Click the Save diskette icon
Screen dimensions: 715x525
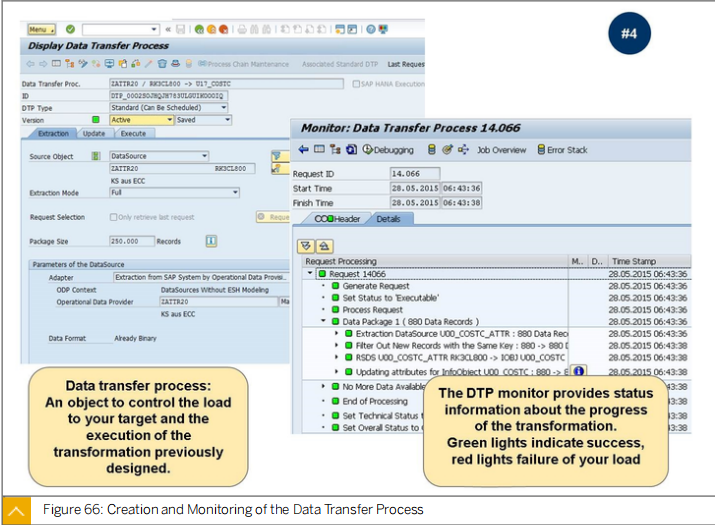click(x=181, y=30)
